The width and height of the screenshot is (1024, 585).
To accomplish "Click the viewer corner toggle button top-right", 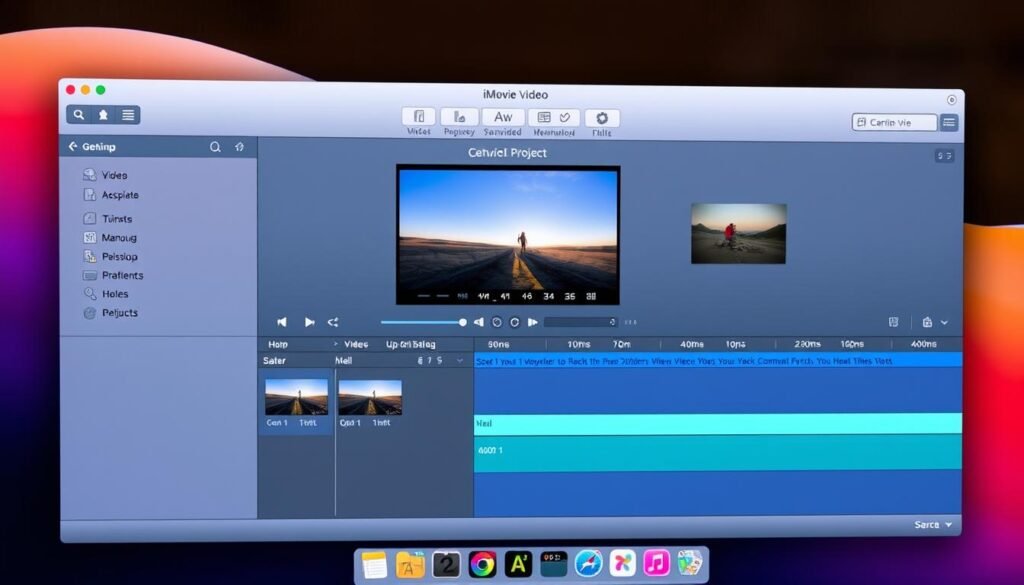I will (x=944, y=155).
